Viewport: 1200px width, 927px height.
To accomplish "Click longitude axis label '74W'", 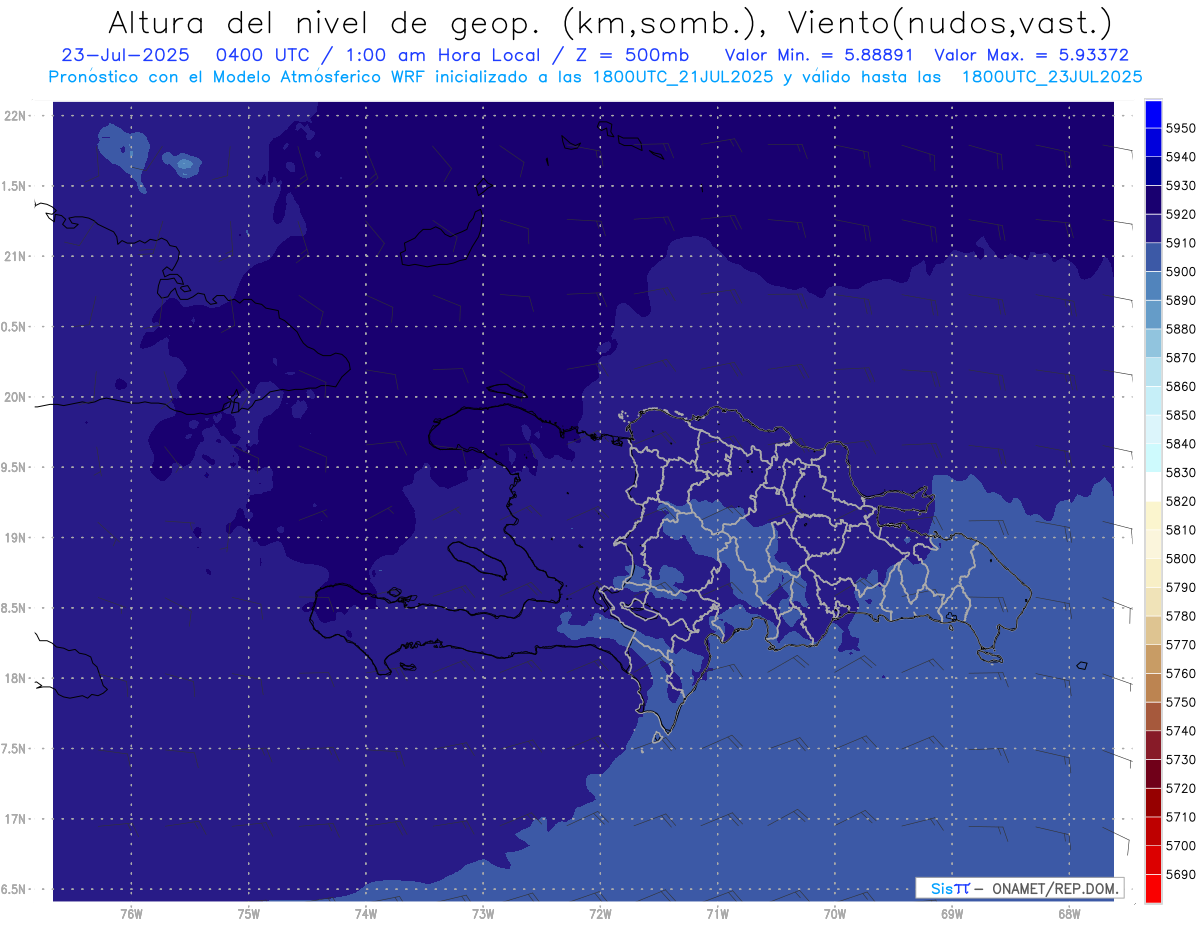I will [x=366, y=913].
